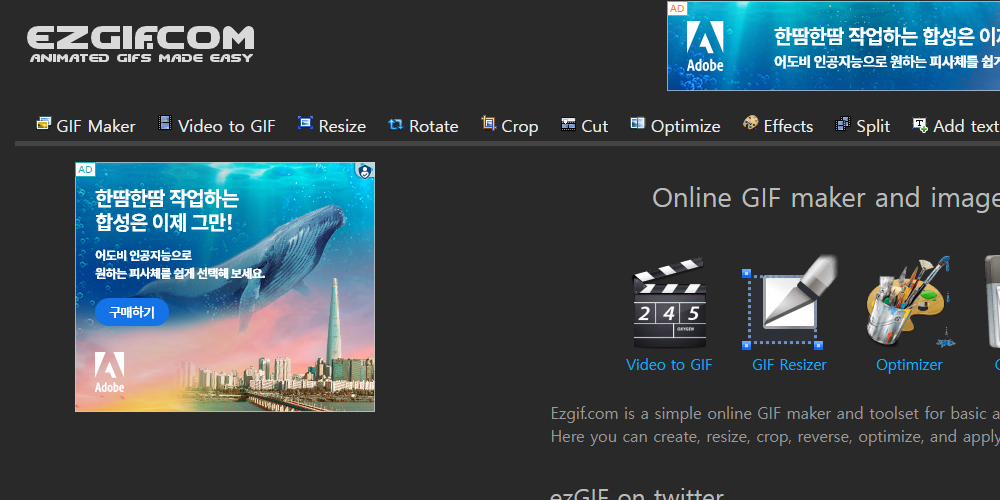Click the AD label on the top banner
The width and height of the screenshot is (1000, 500).
[677, 8]
